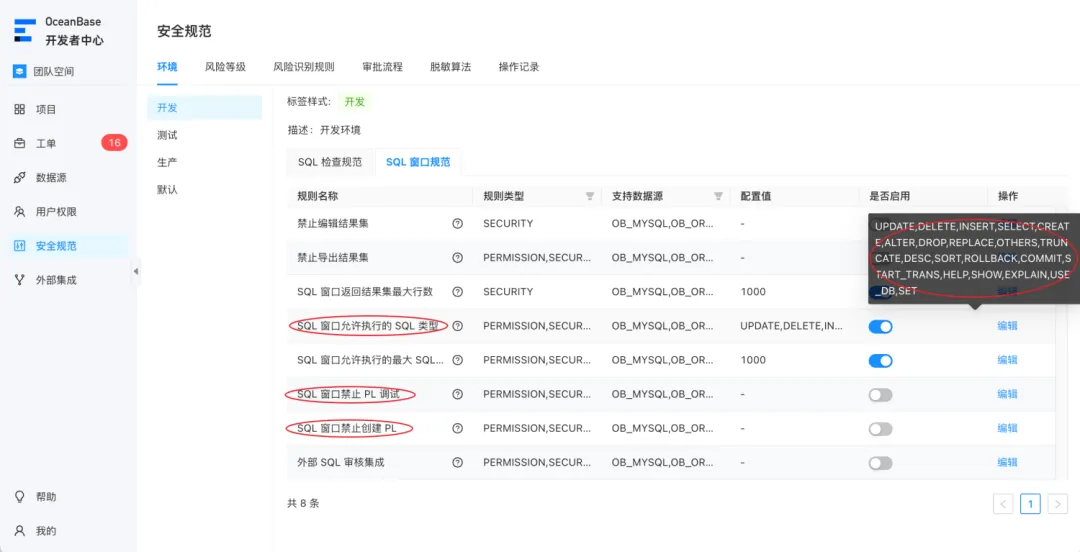Click the red 16 badge on 工单
Viewport: 1080px width, 552px height.
pos(114,143)
